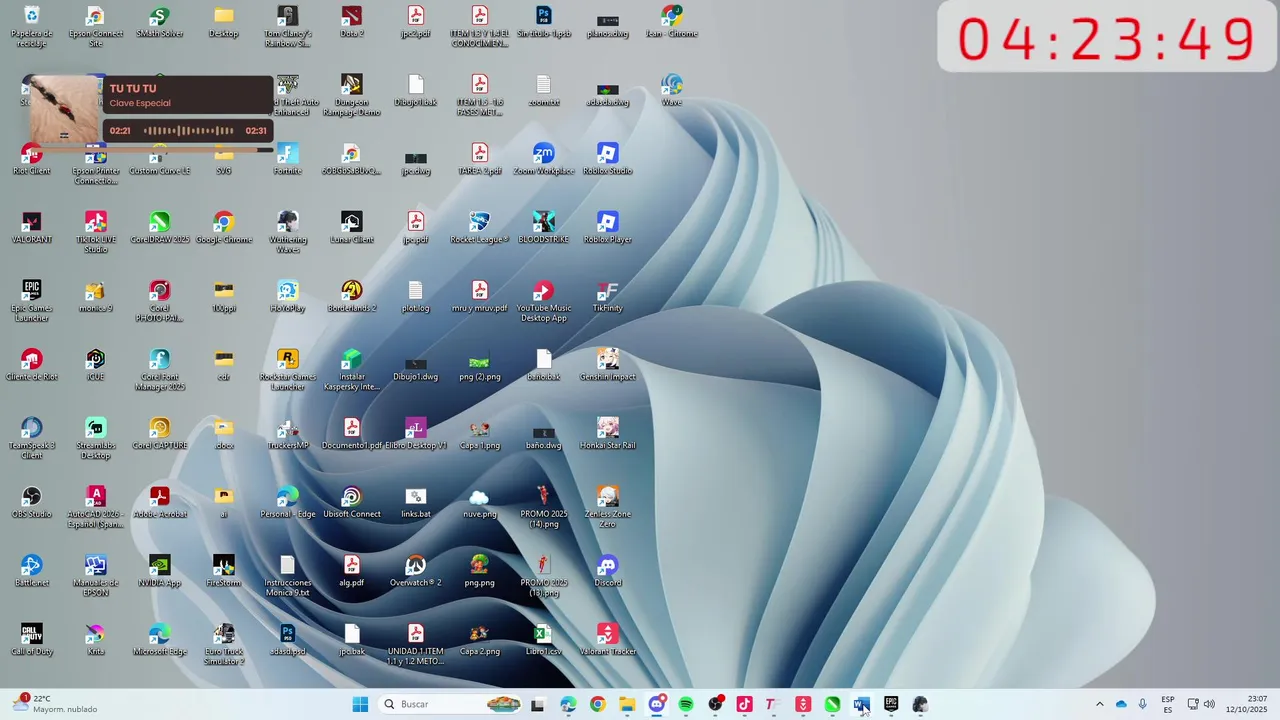
Task: Select the Roblox Studio shortcut
Action: pyautogui.click(x=608, y=159)
